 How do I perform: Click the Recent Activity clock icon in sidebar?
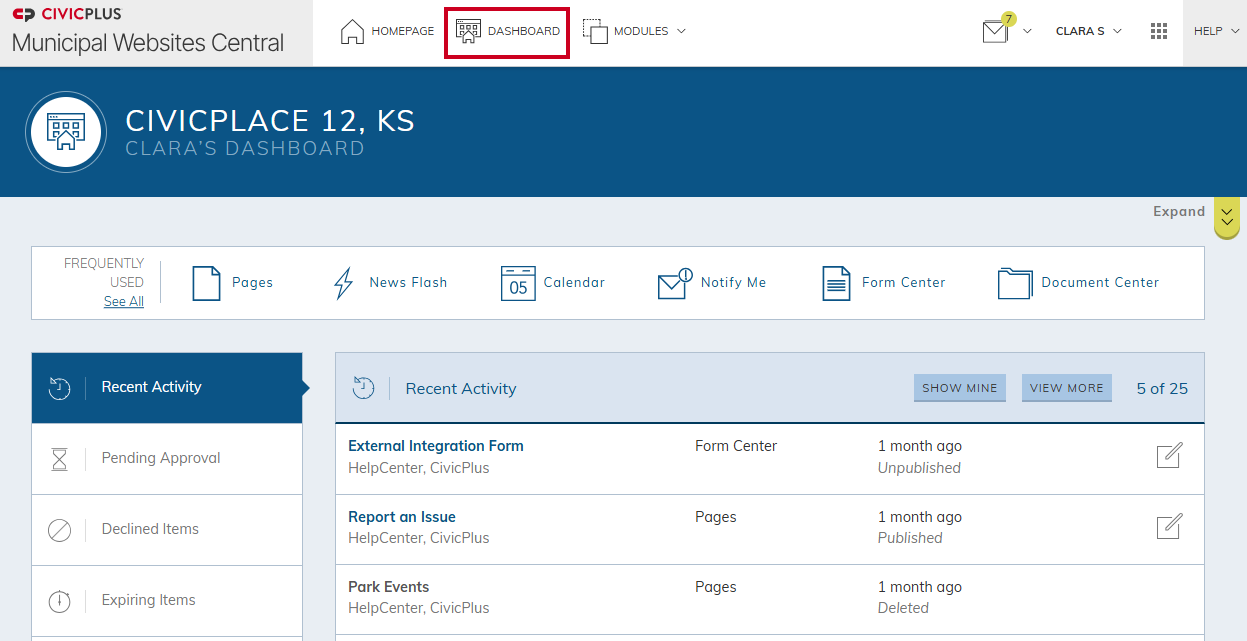click(60, 388)
